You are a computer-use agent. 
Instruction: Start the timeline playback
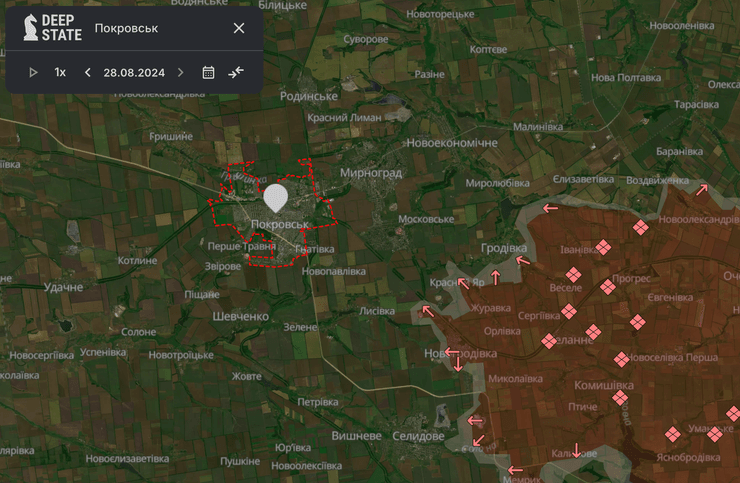click(33, 72)
